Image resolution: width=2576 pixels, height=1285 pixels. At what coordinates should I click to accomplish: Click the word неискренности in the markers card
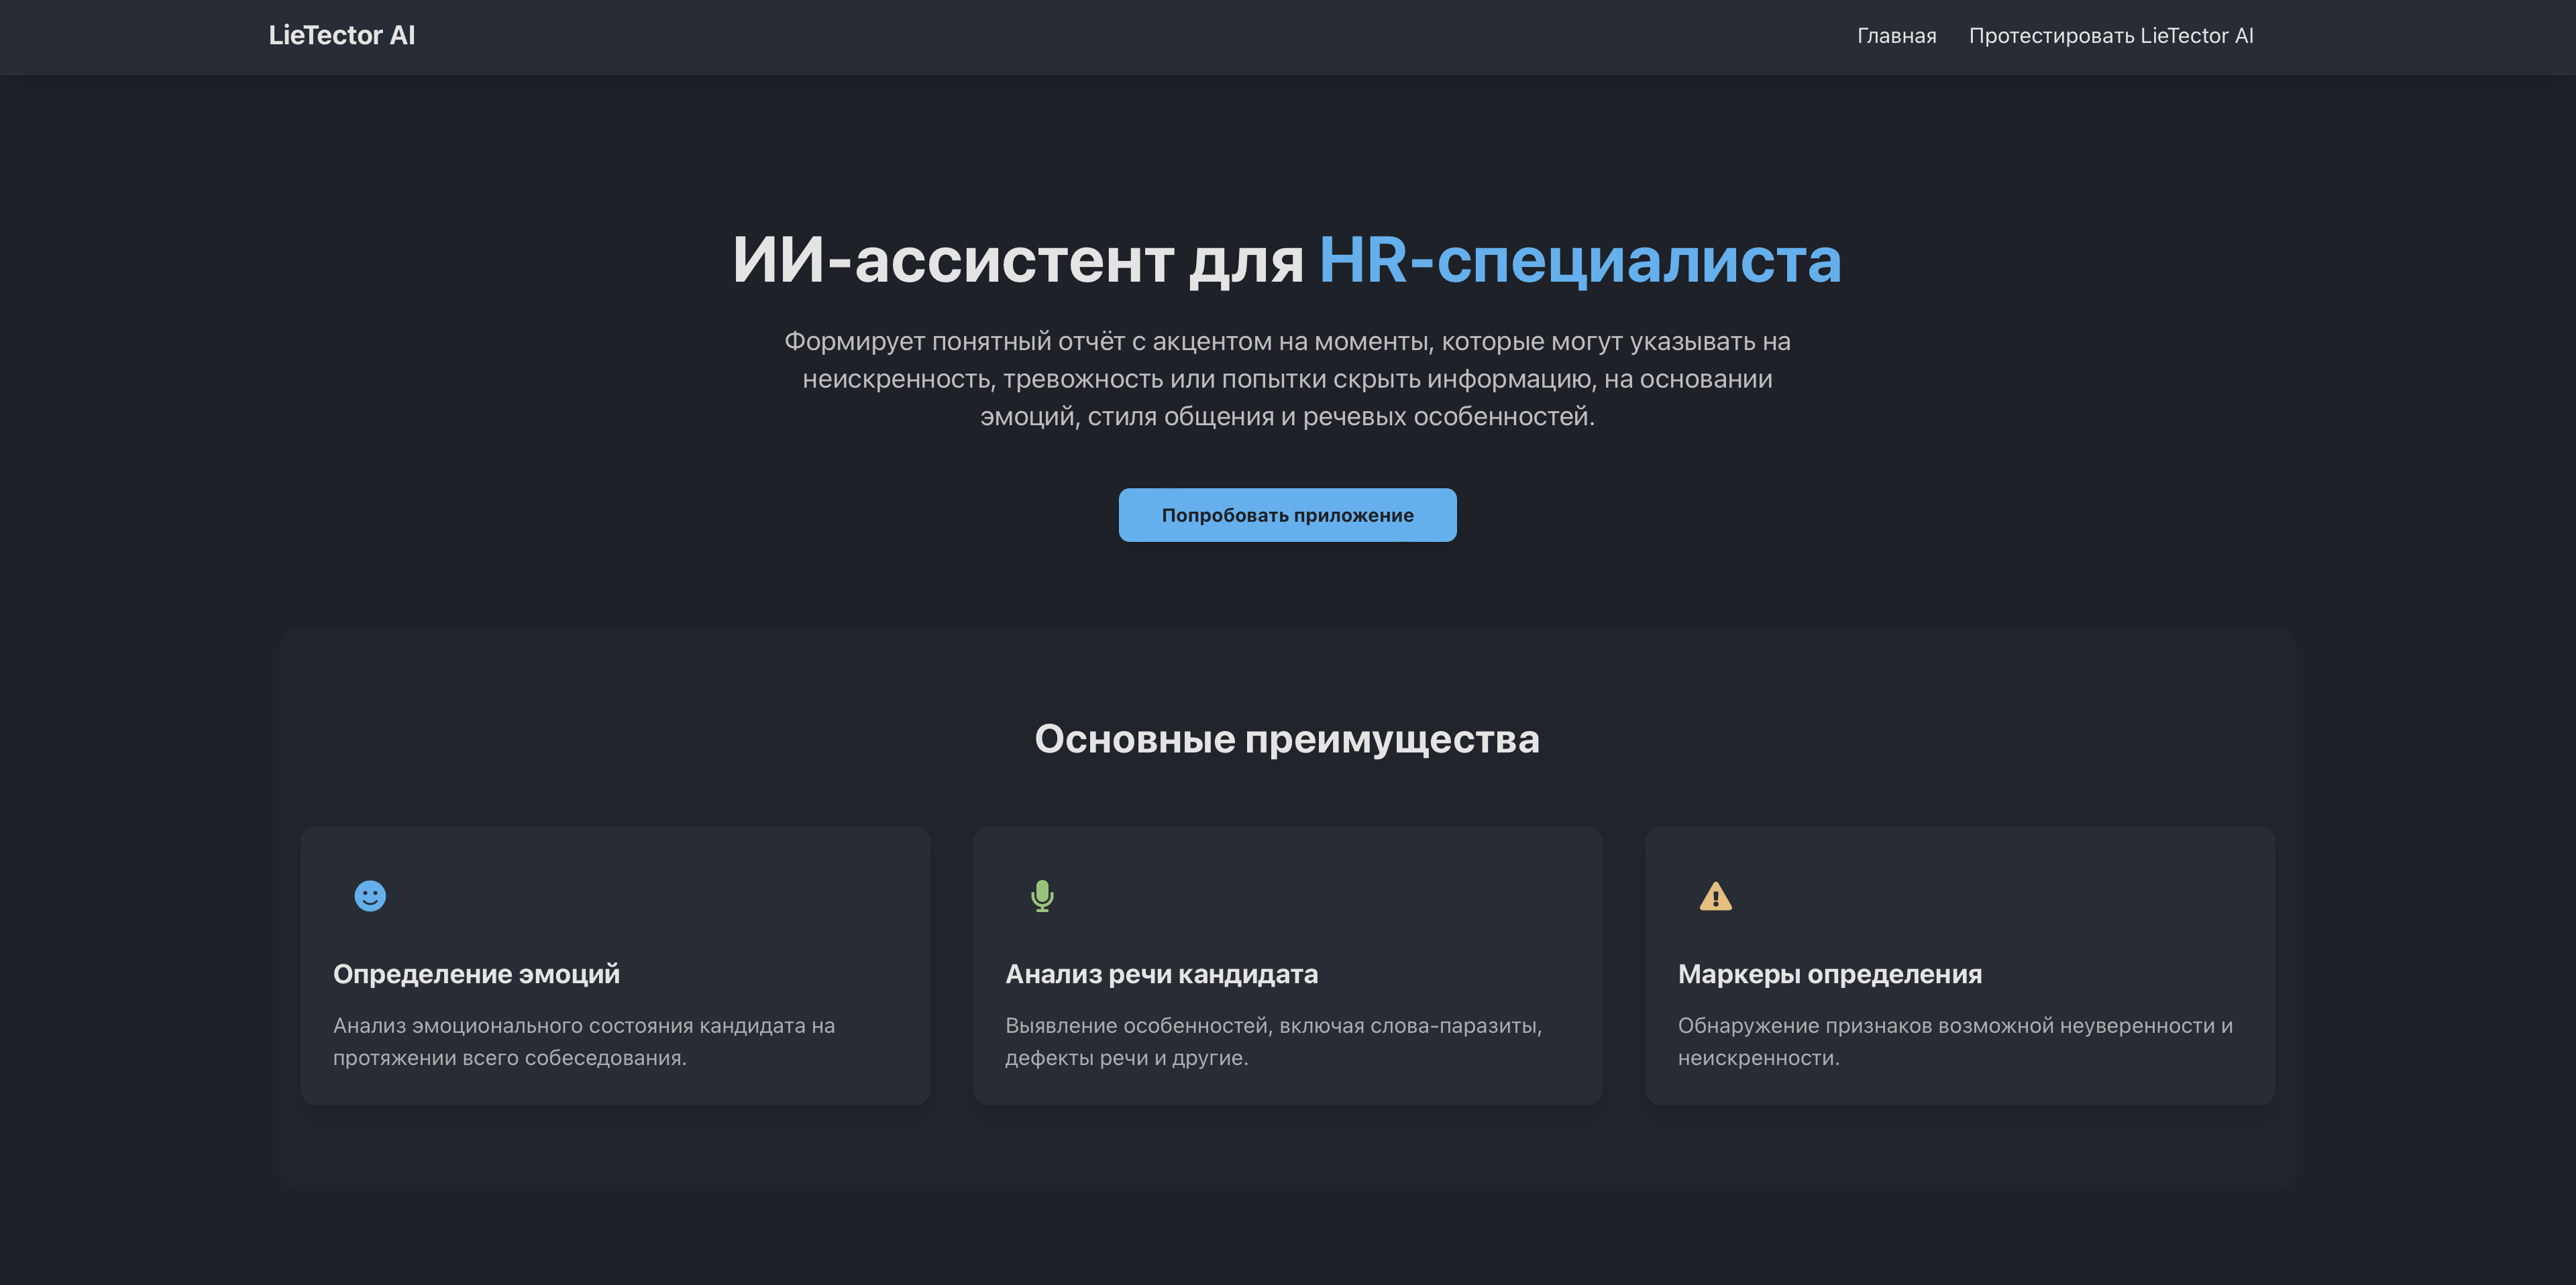coord(1757,1058)
